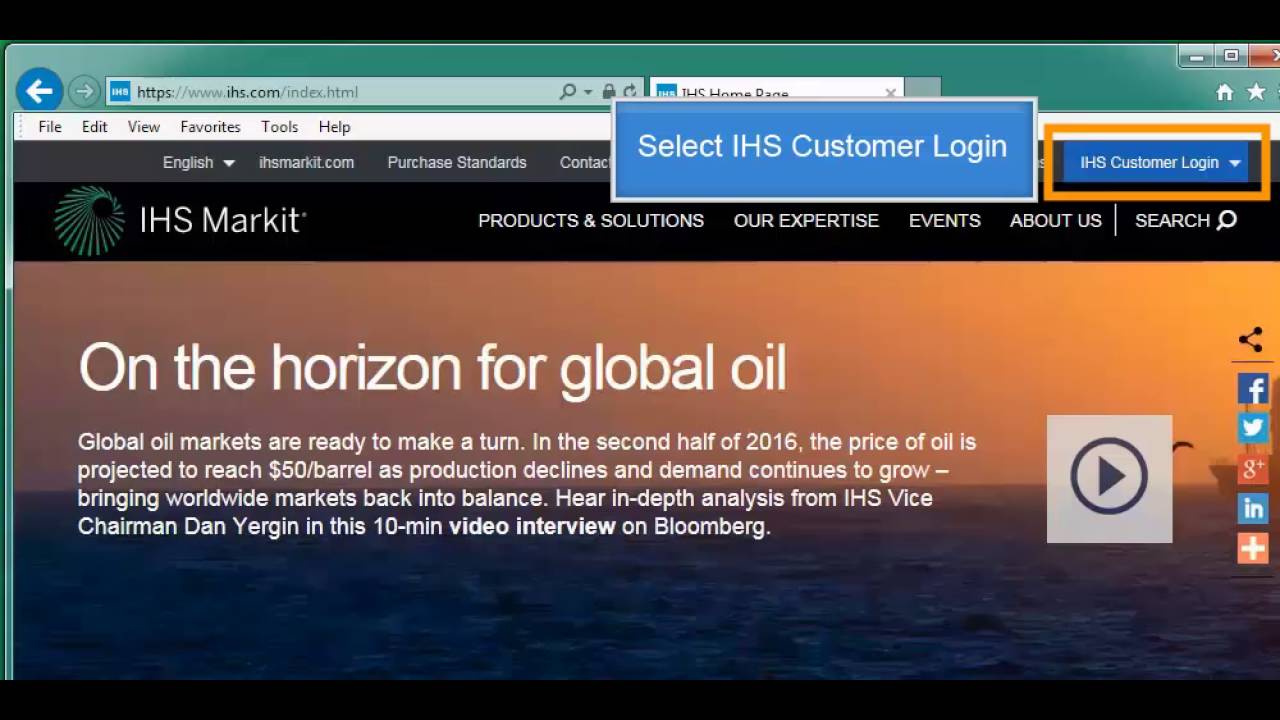Minimize the browser window
The image size is (1280, 720).
1196,56
